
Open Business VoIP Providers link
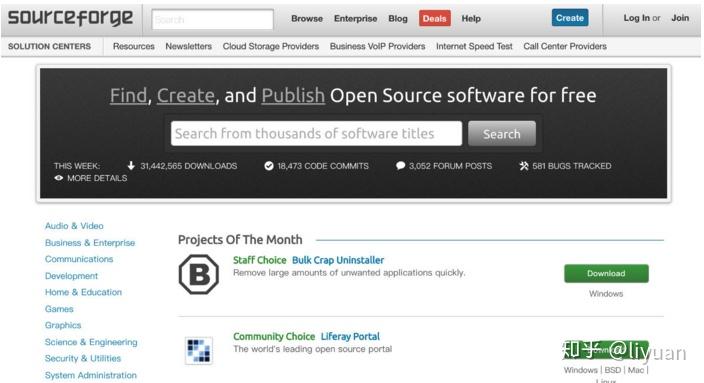[x=378, y=46]
